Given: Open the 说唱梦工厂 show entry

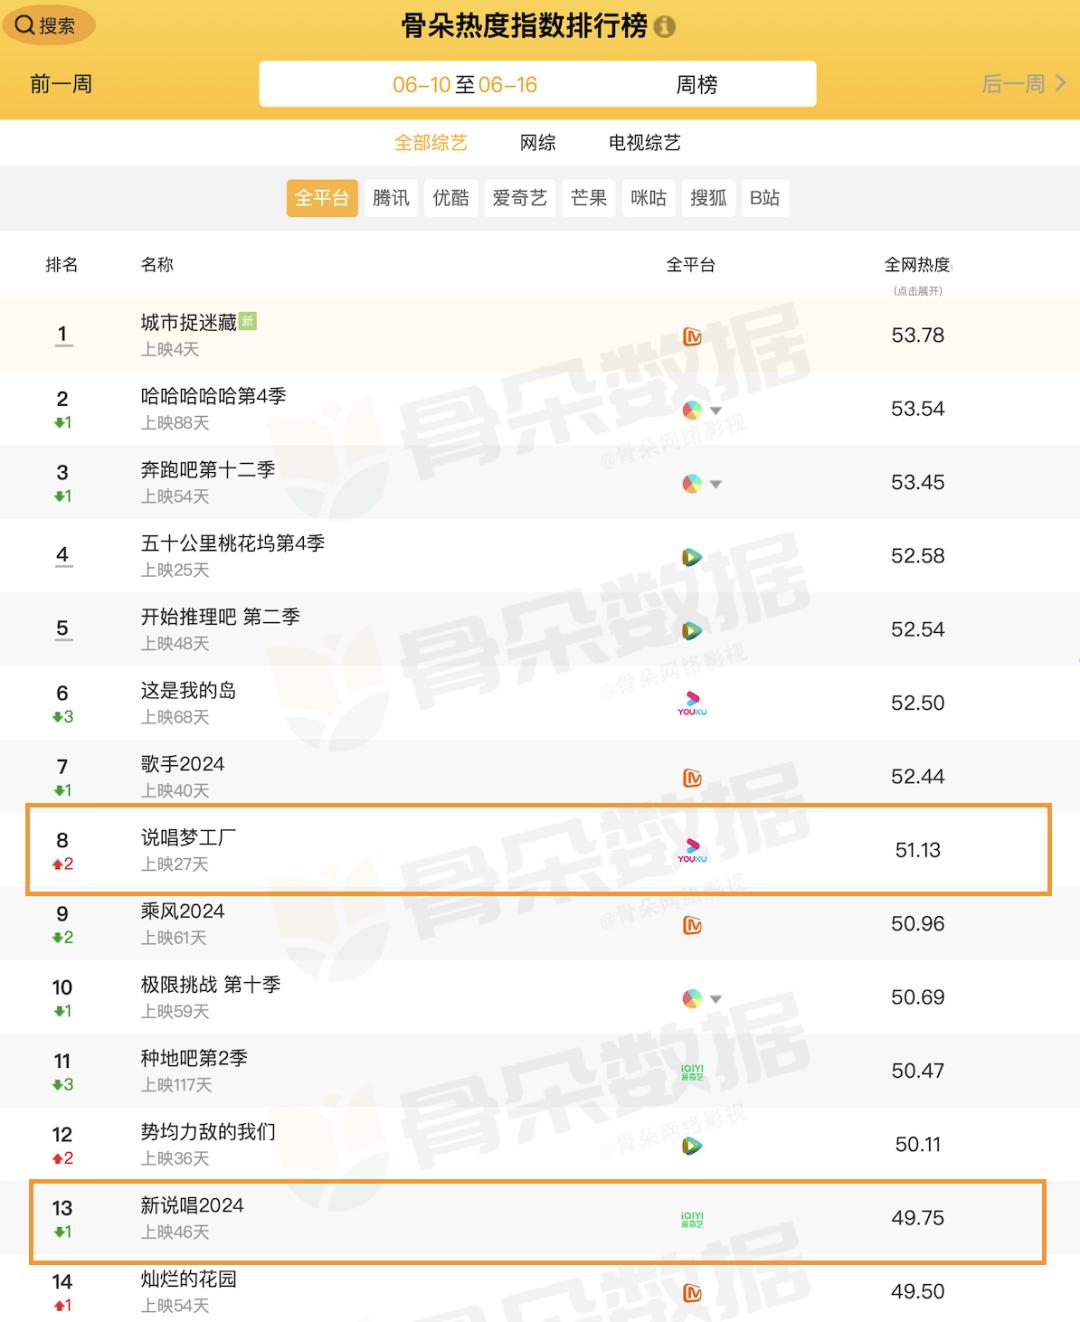Looking at the screenshot, I should click(x=189, y=838).
